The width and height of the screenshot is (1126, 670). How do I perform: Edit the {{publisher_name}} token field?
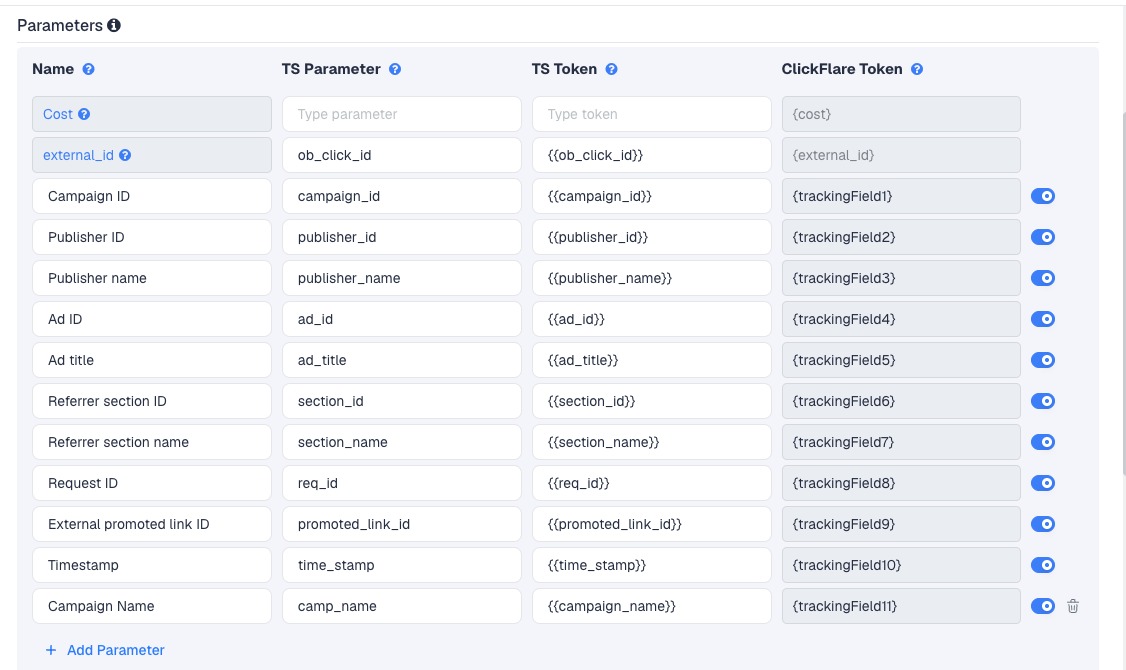click(651, 278)
